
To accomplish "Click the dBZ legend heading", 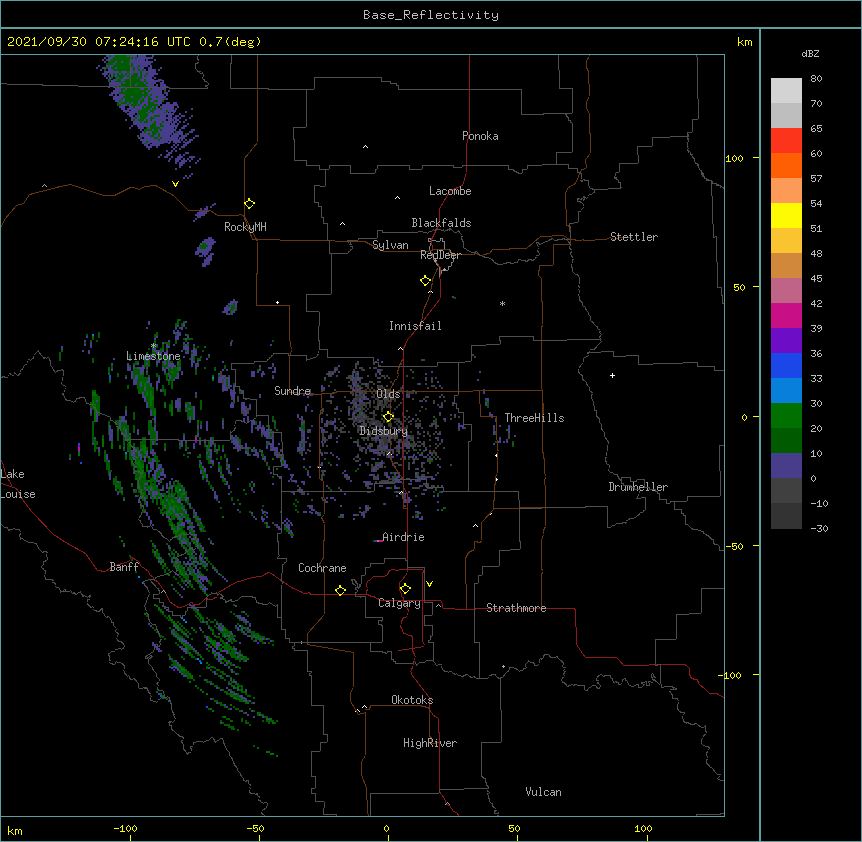I will pyautogui.click(x=810, y=53).
